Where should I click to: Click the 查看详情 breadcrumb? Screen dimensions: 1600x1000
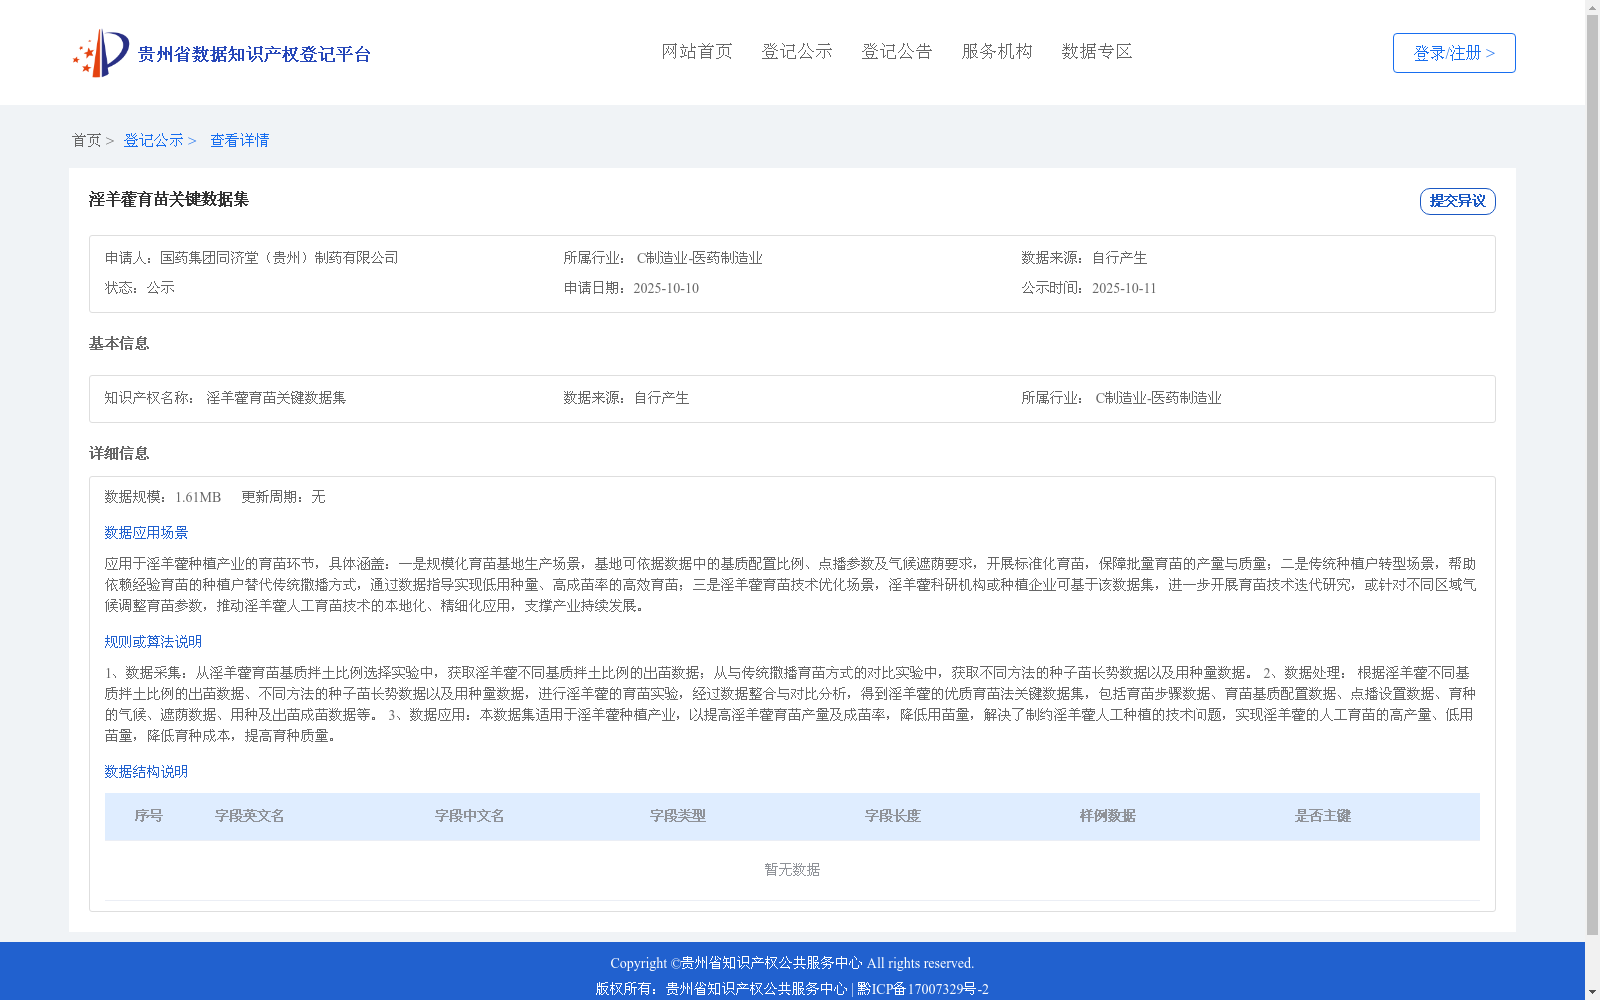239,140
